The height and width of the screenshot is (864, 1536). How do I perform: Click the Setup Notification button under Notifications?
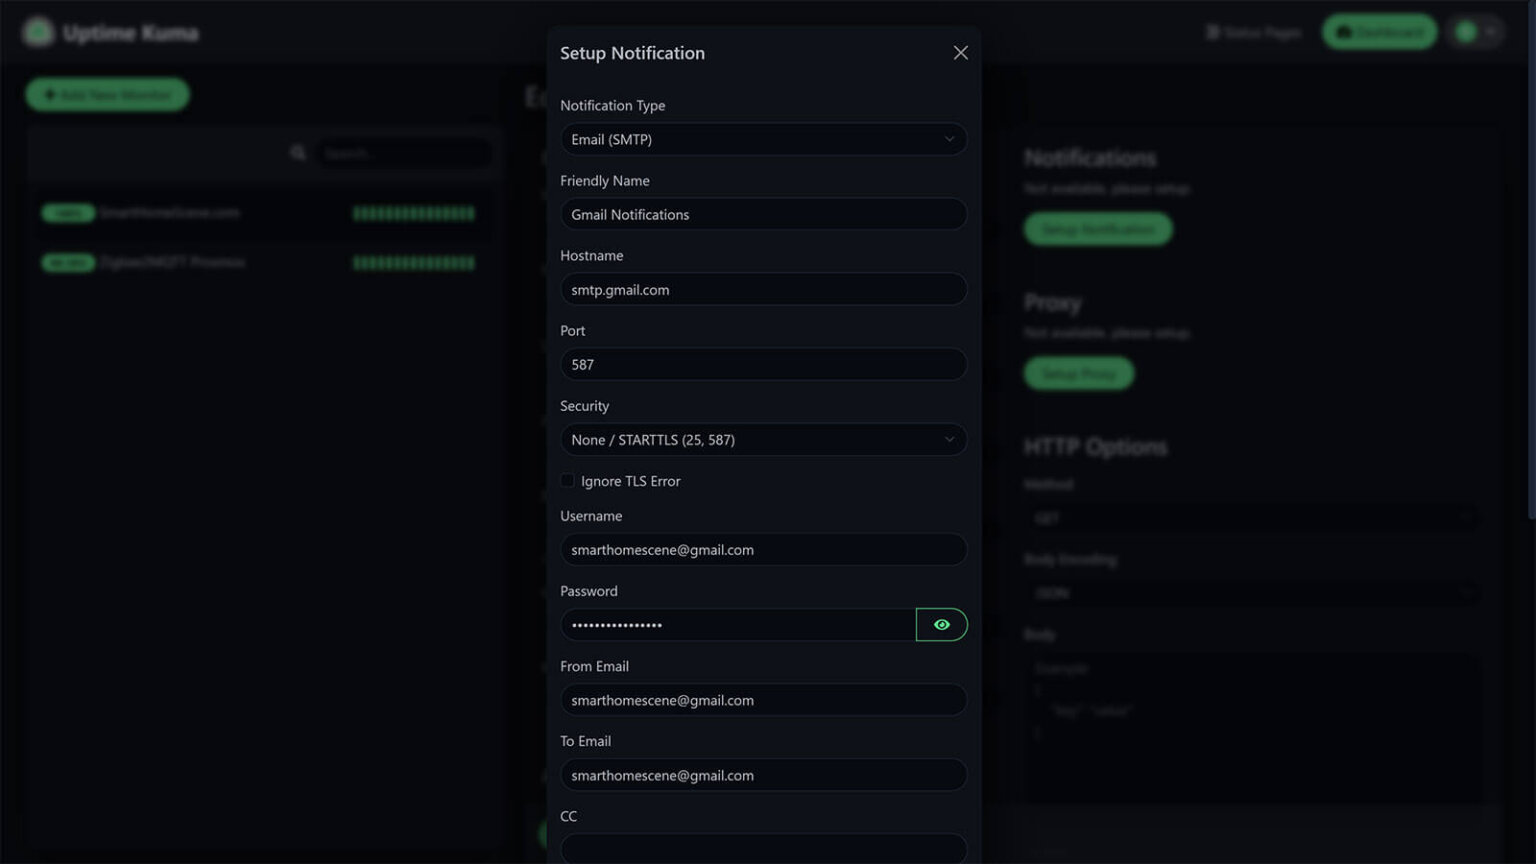tap(1097, 228)
